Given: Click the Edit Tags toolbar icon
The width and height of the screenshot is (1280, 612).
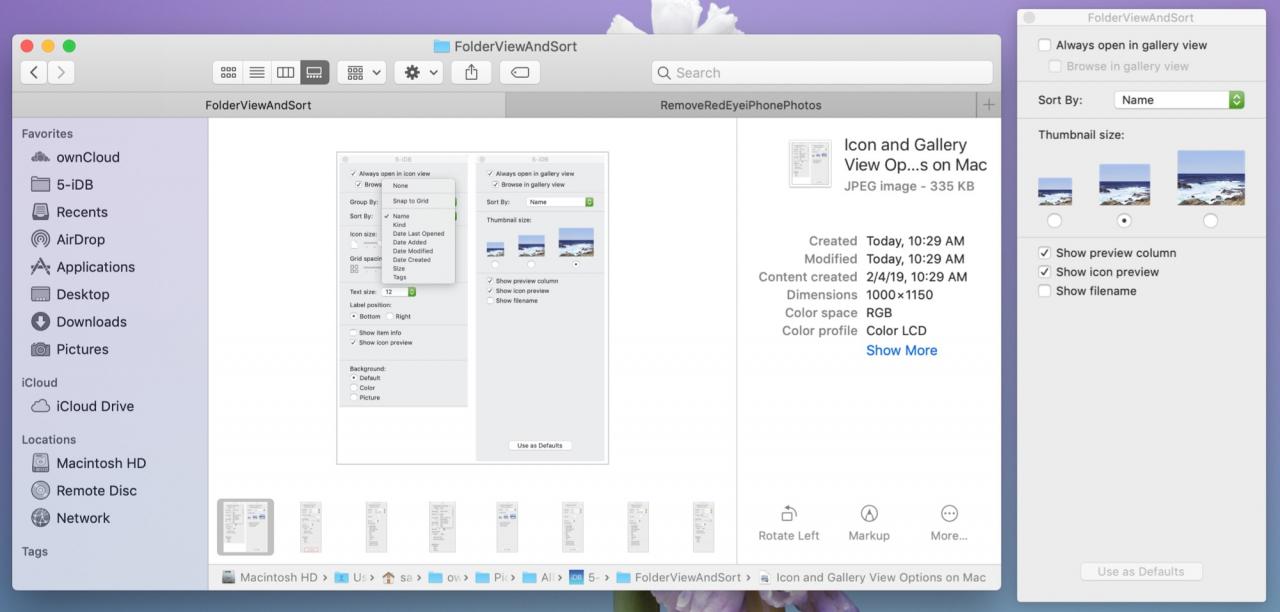Looking at the screenshot, I should pos(520,72).
